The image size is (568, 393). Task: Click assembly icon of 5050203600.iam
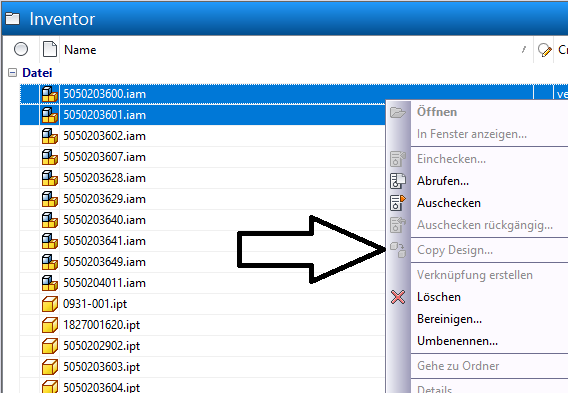pyautogui.click(x=50, y=94)
